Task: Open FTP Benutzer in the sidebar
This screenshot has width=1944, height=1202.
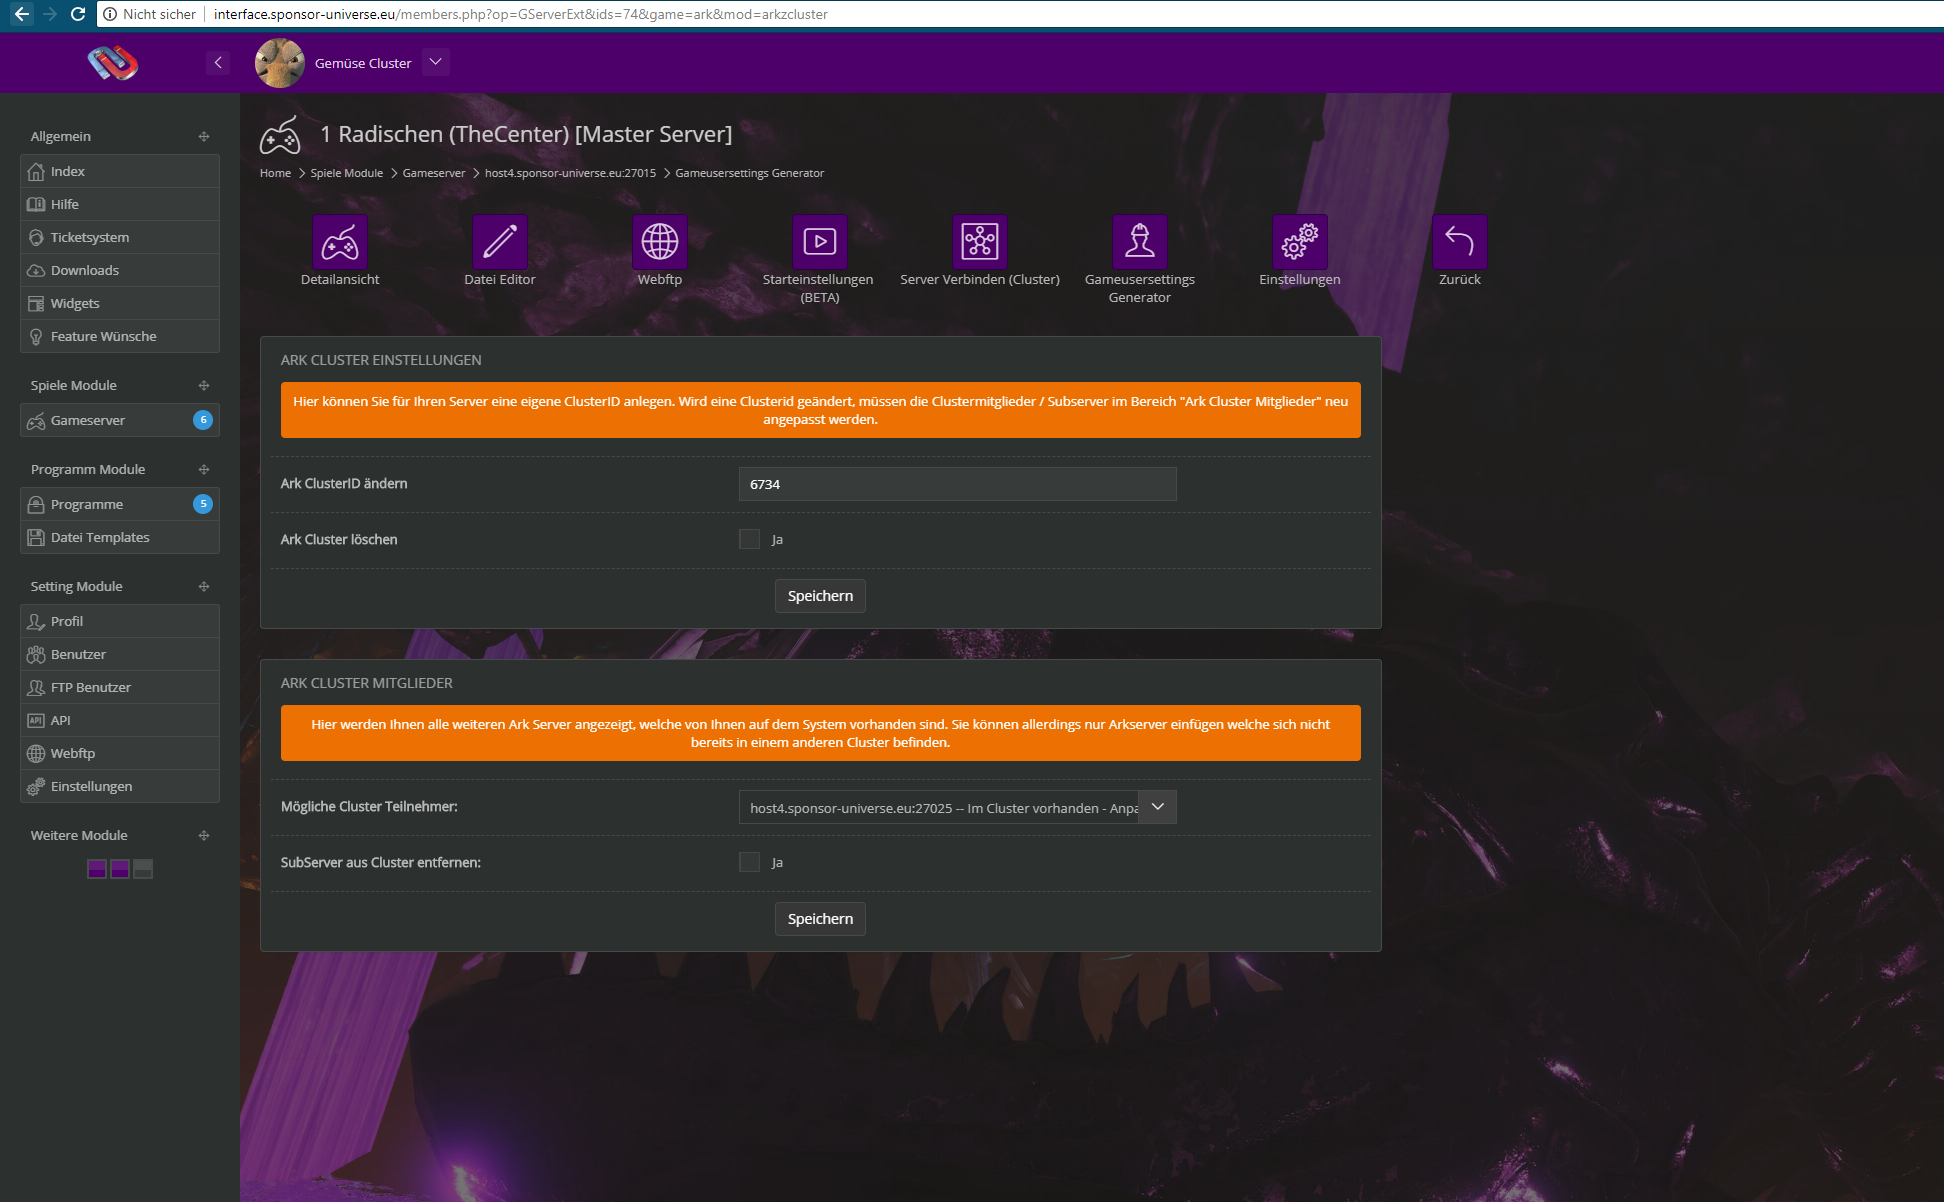Action: (x=120, y=687)
